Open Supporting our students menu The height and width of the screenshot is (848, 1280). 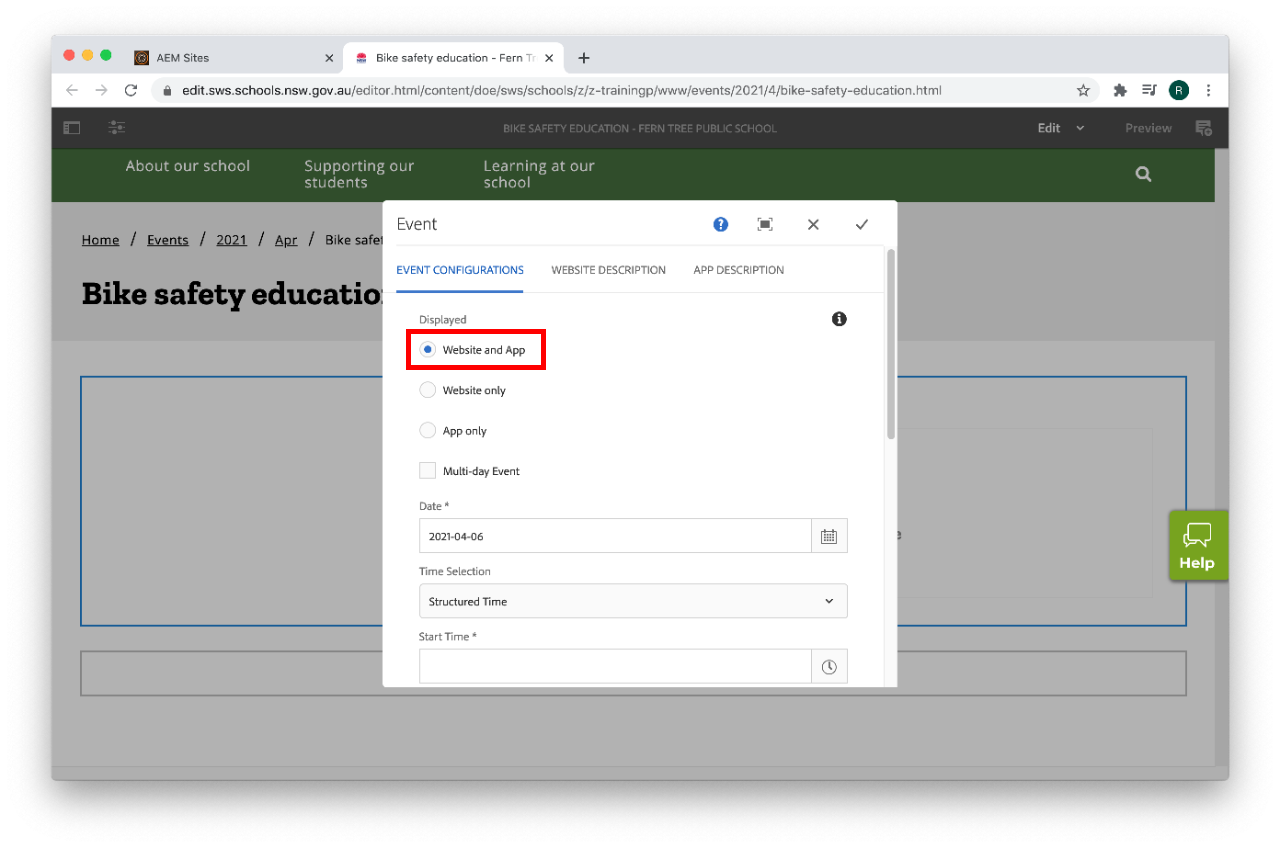tap(359, 174)
